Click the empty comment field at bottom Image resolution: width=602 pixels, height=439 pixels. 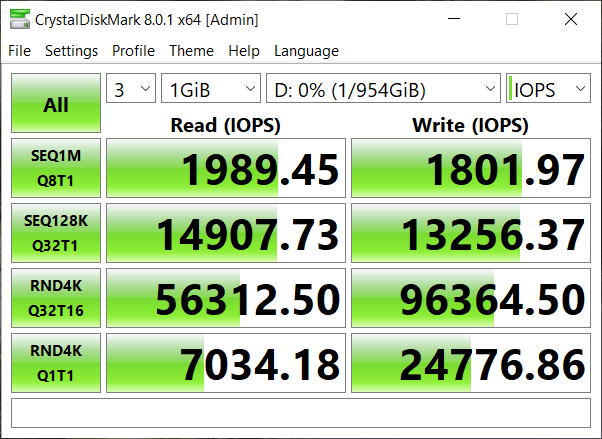coord(301,413)
